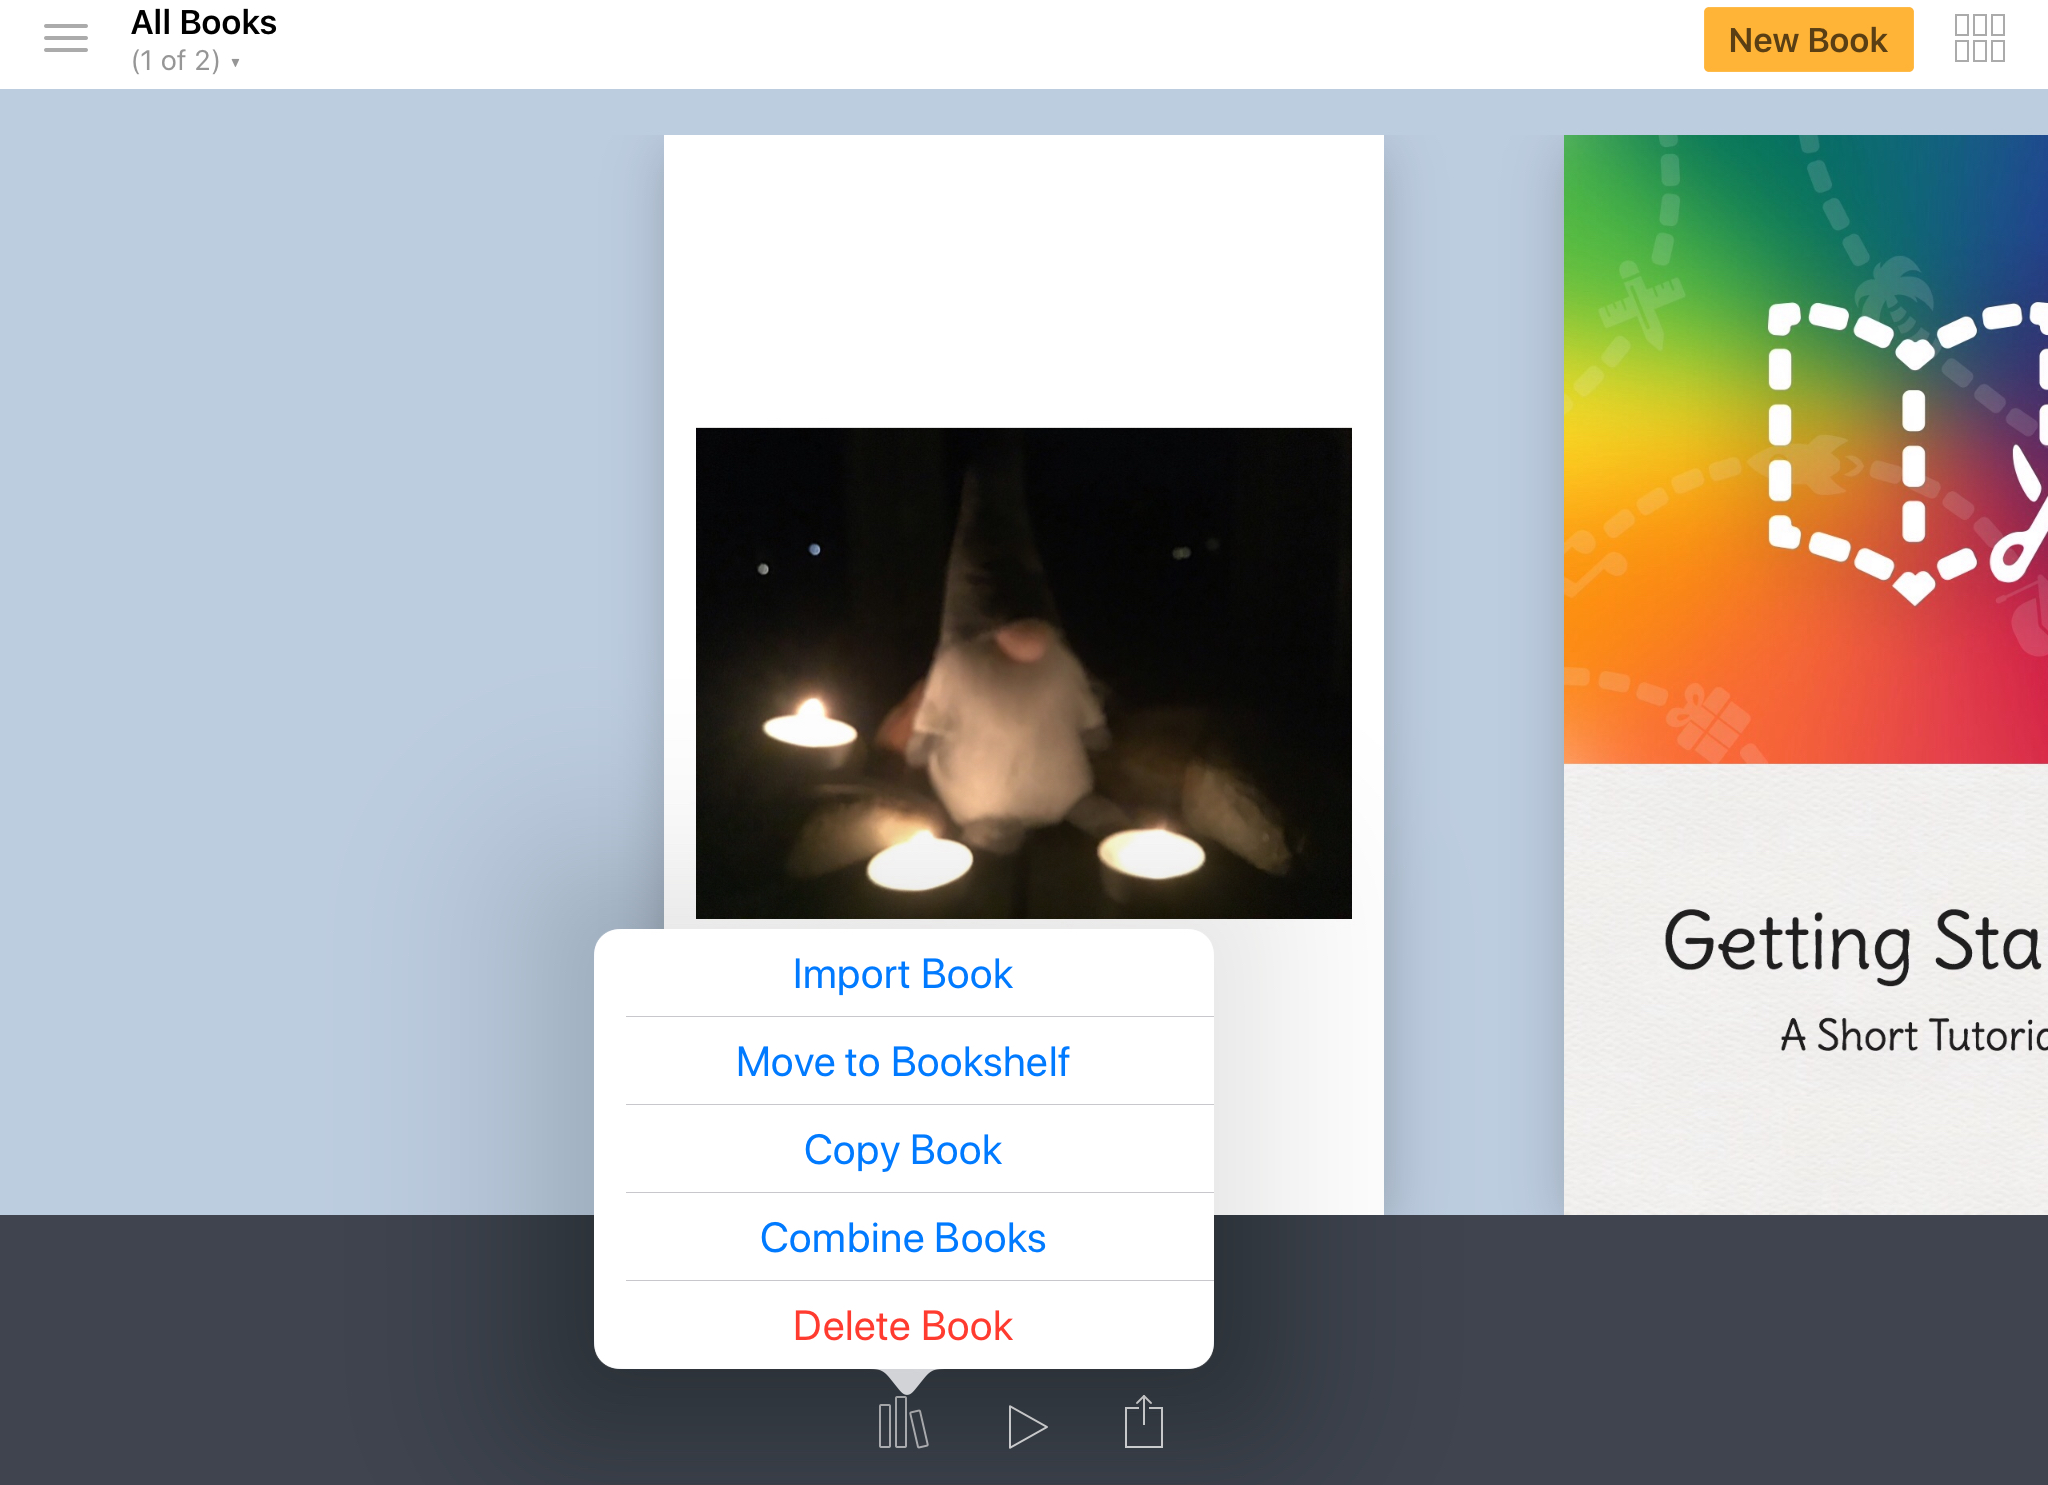Open the share export icon
The image size is (2048, 1485).
click(x=1143, y=1422)
